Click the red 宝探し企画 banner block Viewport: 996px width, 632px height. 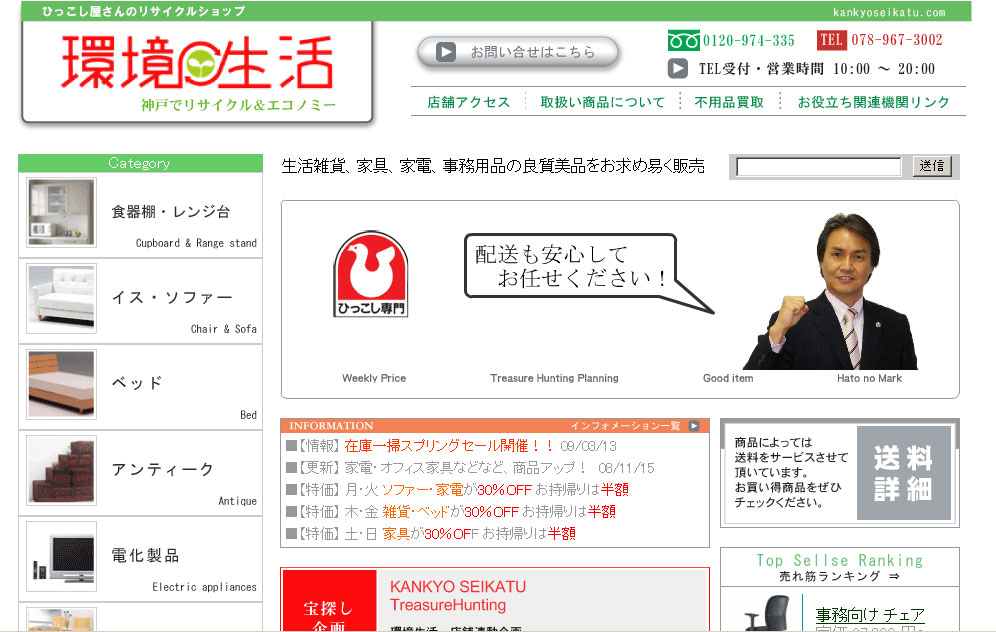[x=329, y=601]
